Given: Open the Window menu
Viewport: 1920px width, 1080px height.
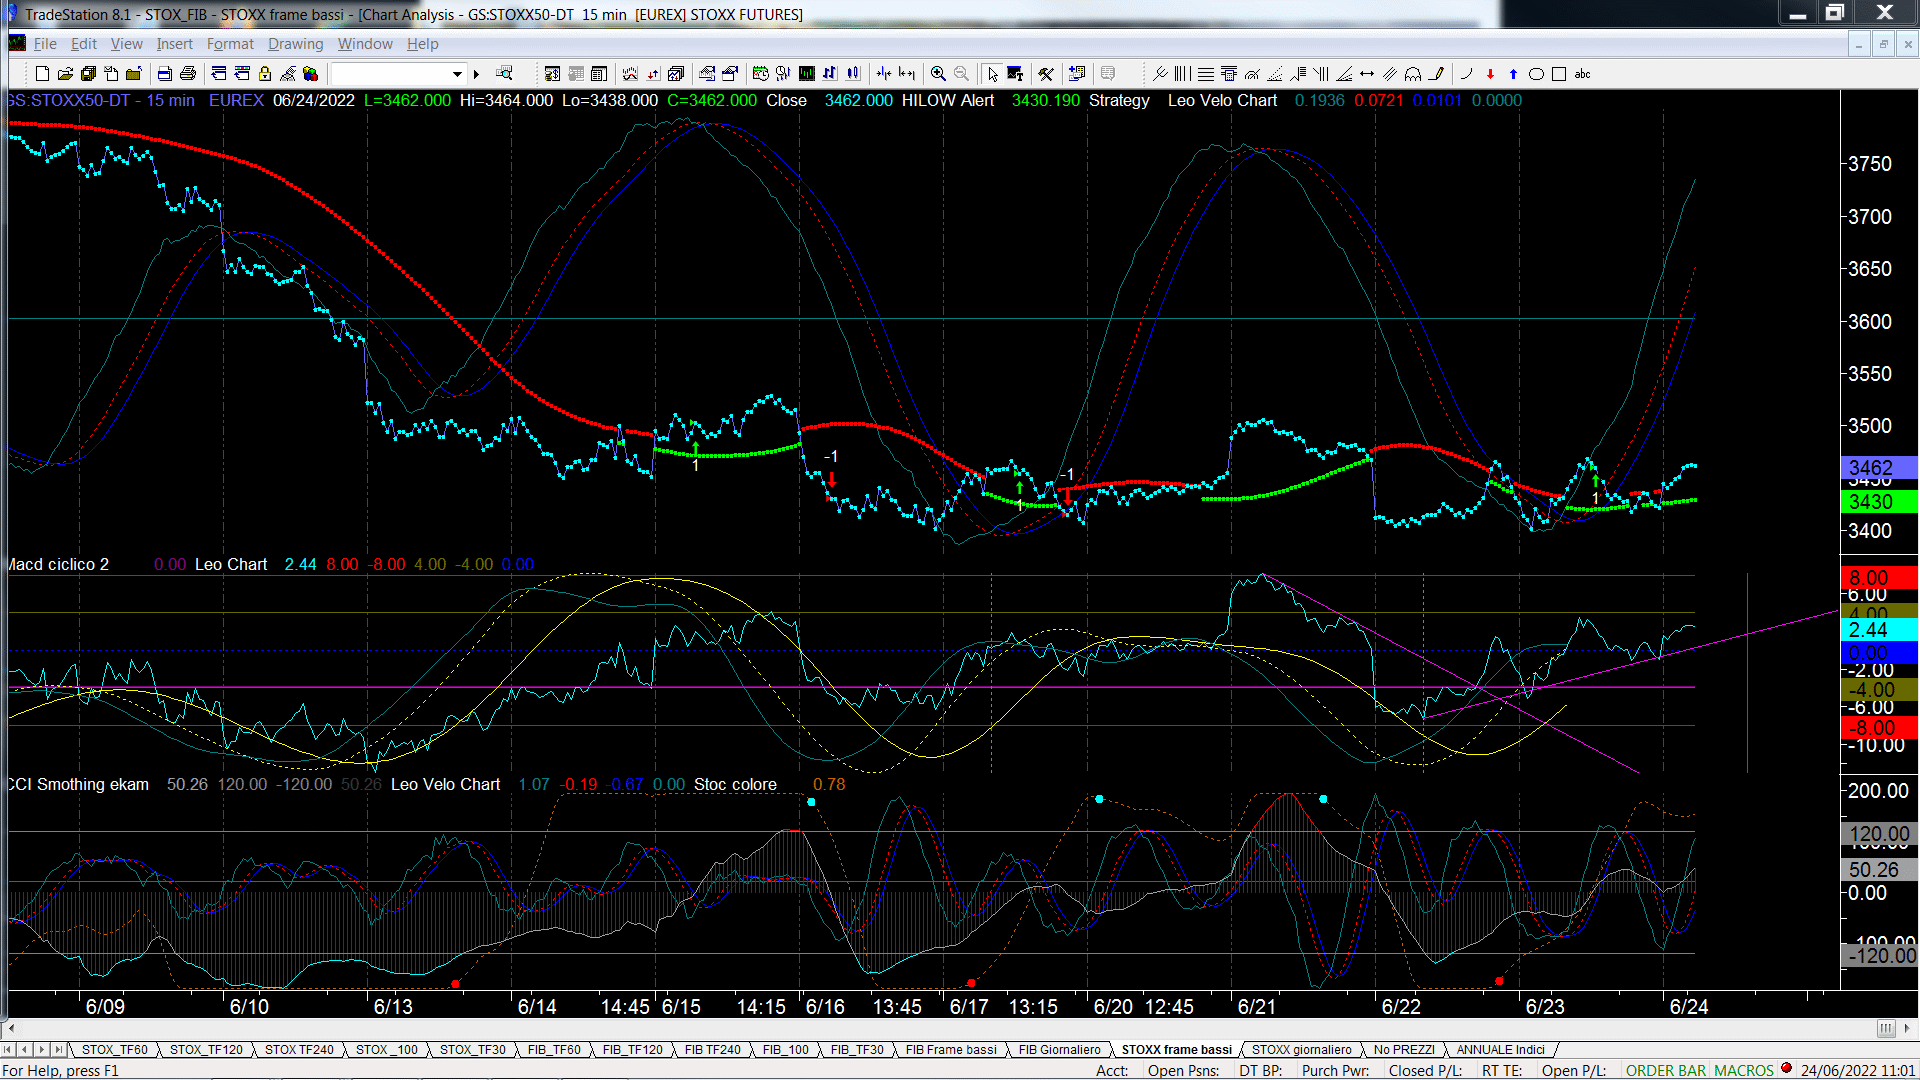Looking at the screenshot, I should (365, 44).
